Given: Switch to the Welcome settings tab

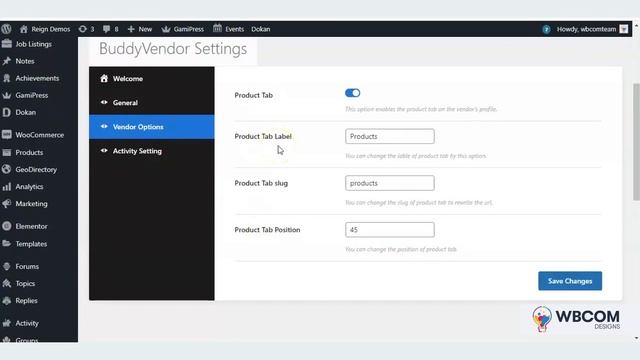Looking at the screenshot, I should click(x=151, y=79).
